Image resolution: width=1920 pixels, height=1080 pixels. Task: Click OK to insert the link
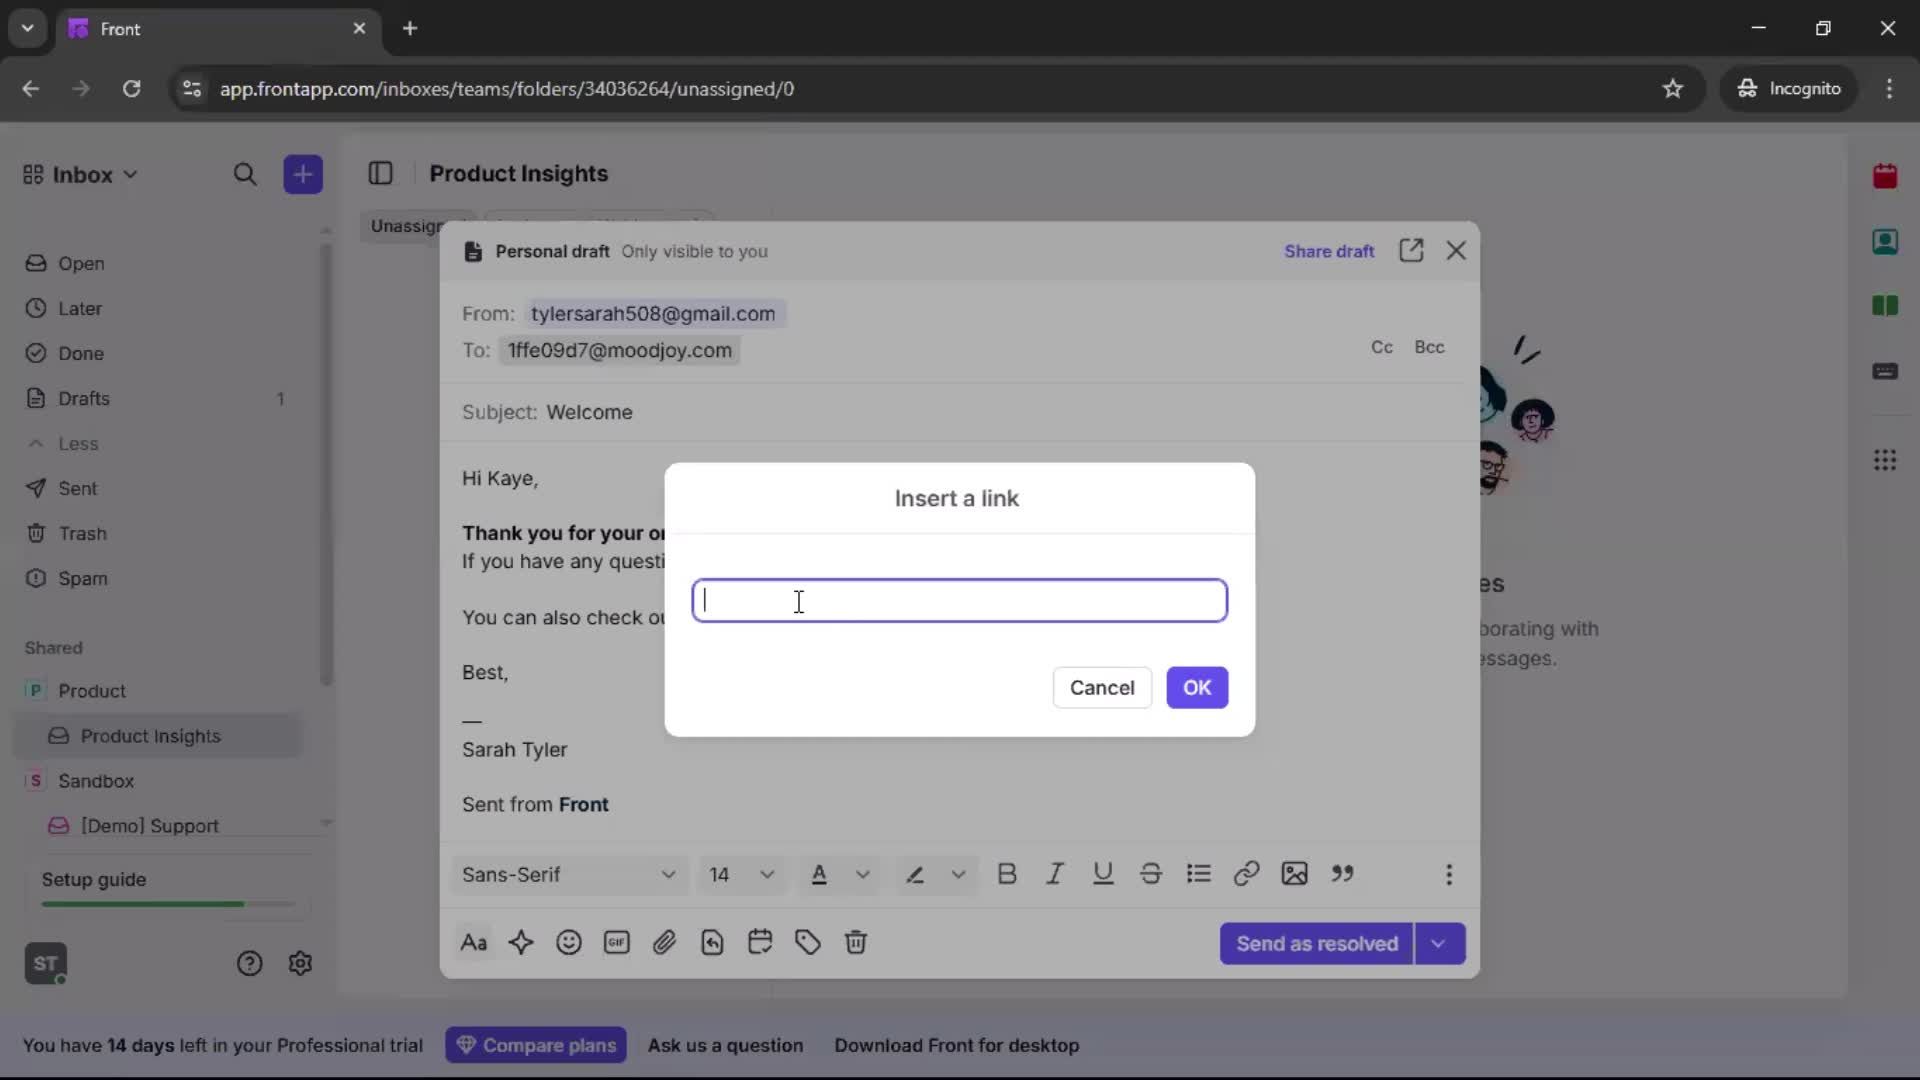click(1197, 688)
